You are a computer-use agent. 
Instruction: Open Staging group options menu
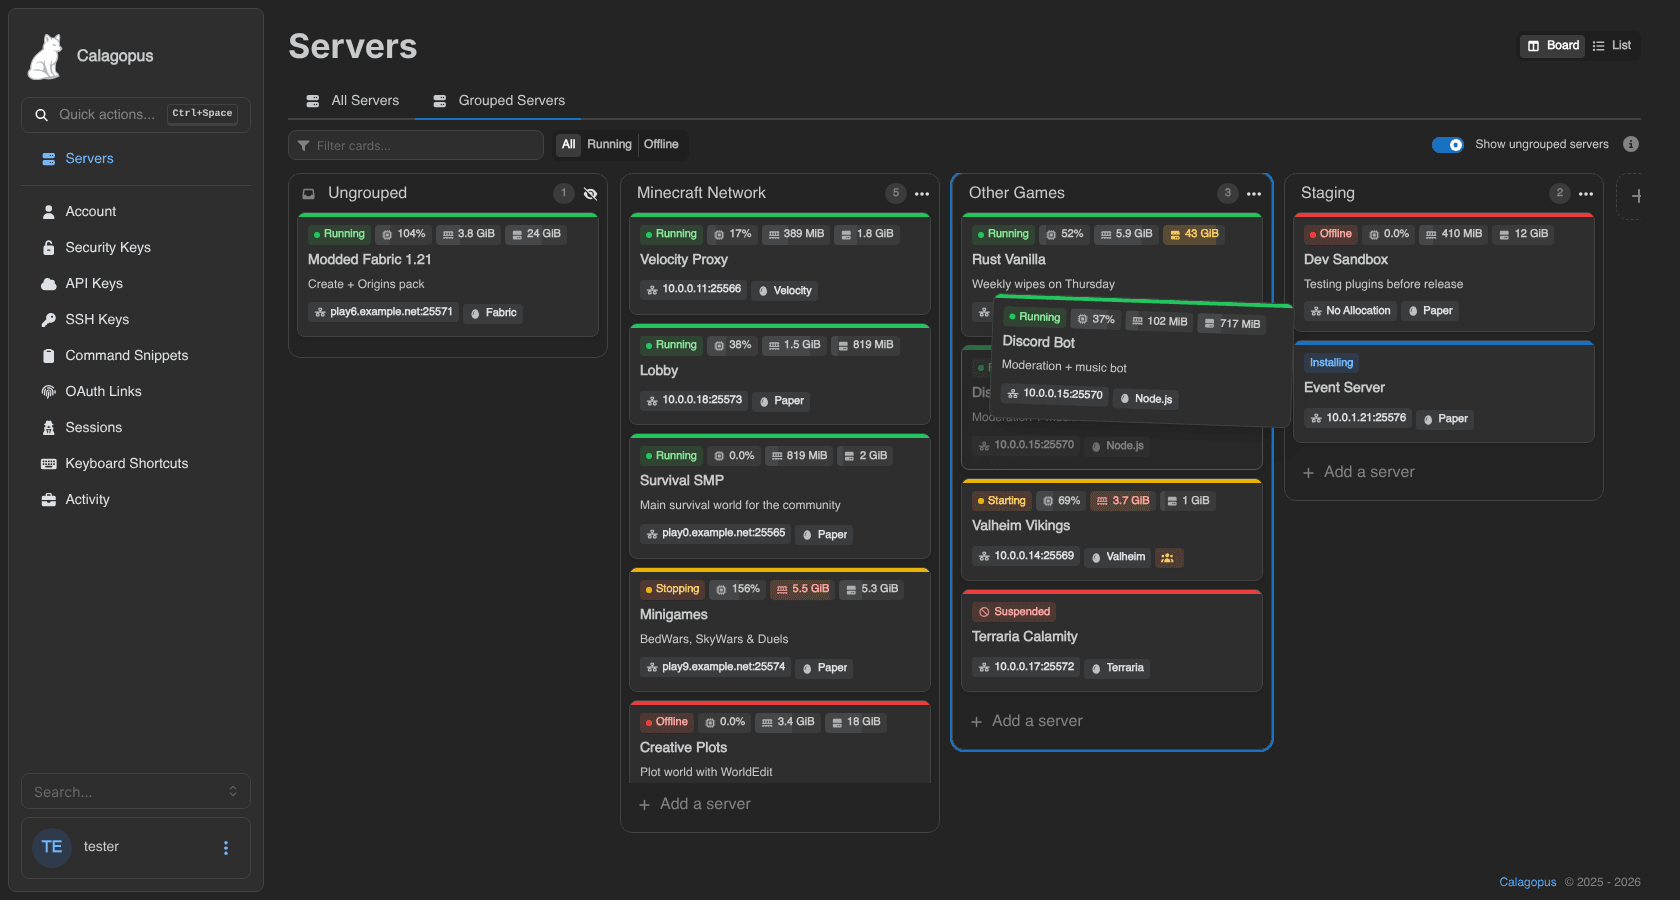[1586, 194]
